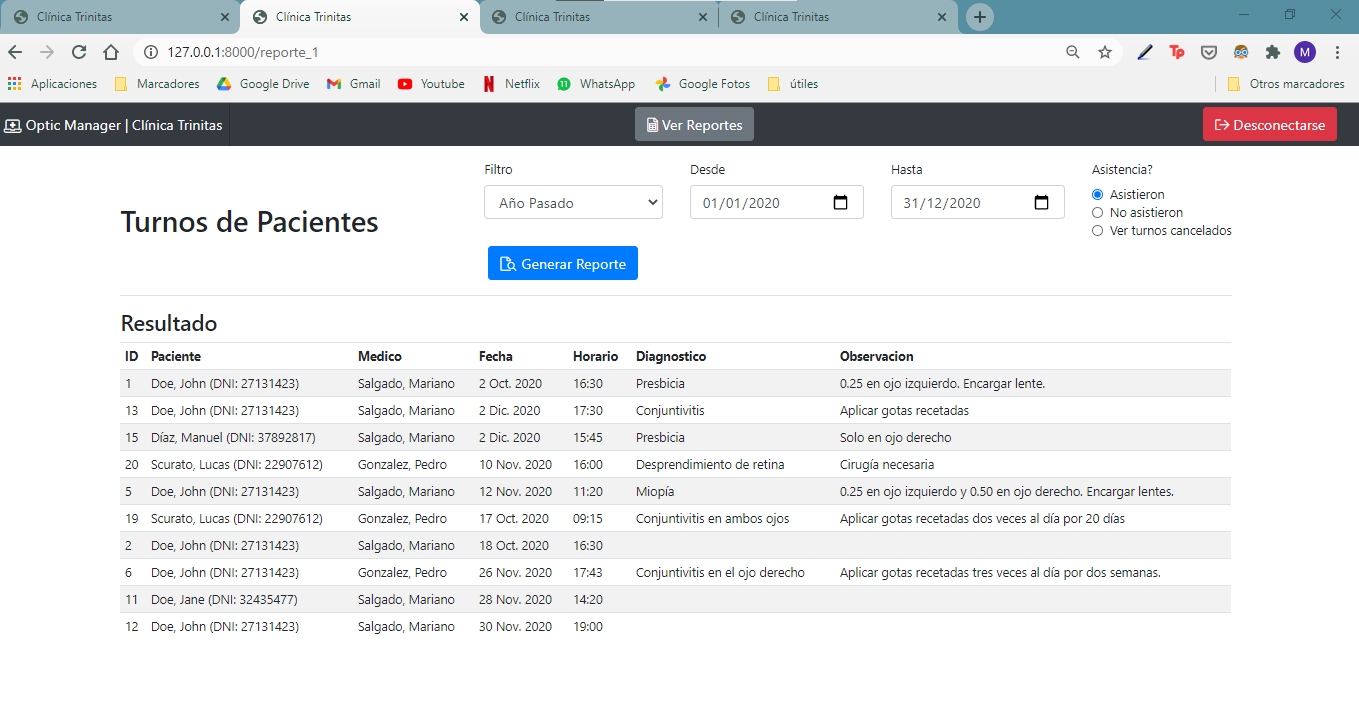This screenshot has height=728, width=1359.
Task: Bookmark this page with the star icon
Action: pyautogui.click(x=1104, y=52)
